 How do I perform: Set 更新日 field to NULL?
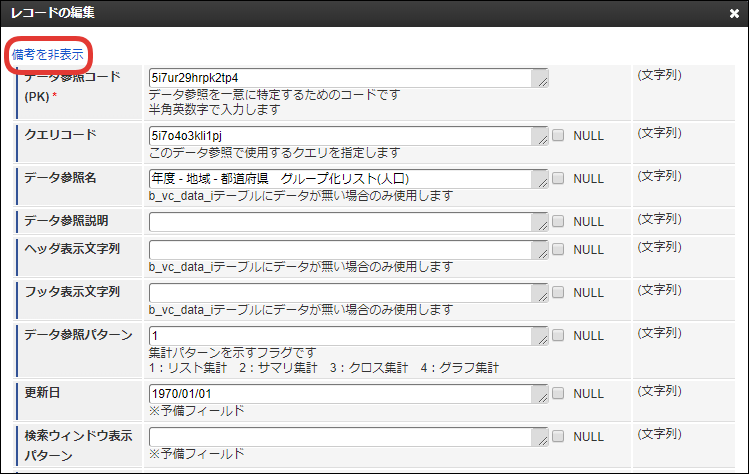(x=558, y=394)
